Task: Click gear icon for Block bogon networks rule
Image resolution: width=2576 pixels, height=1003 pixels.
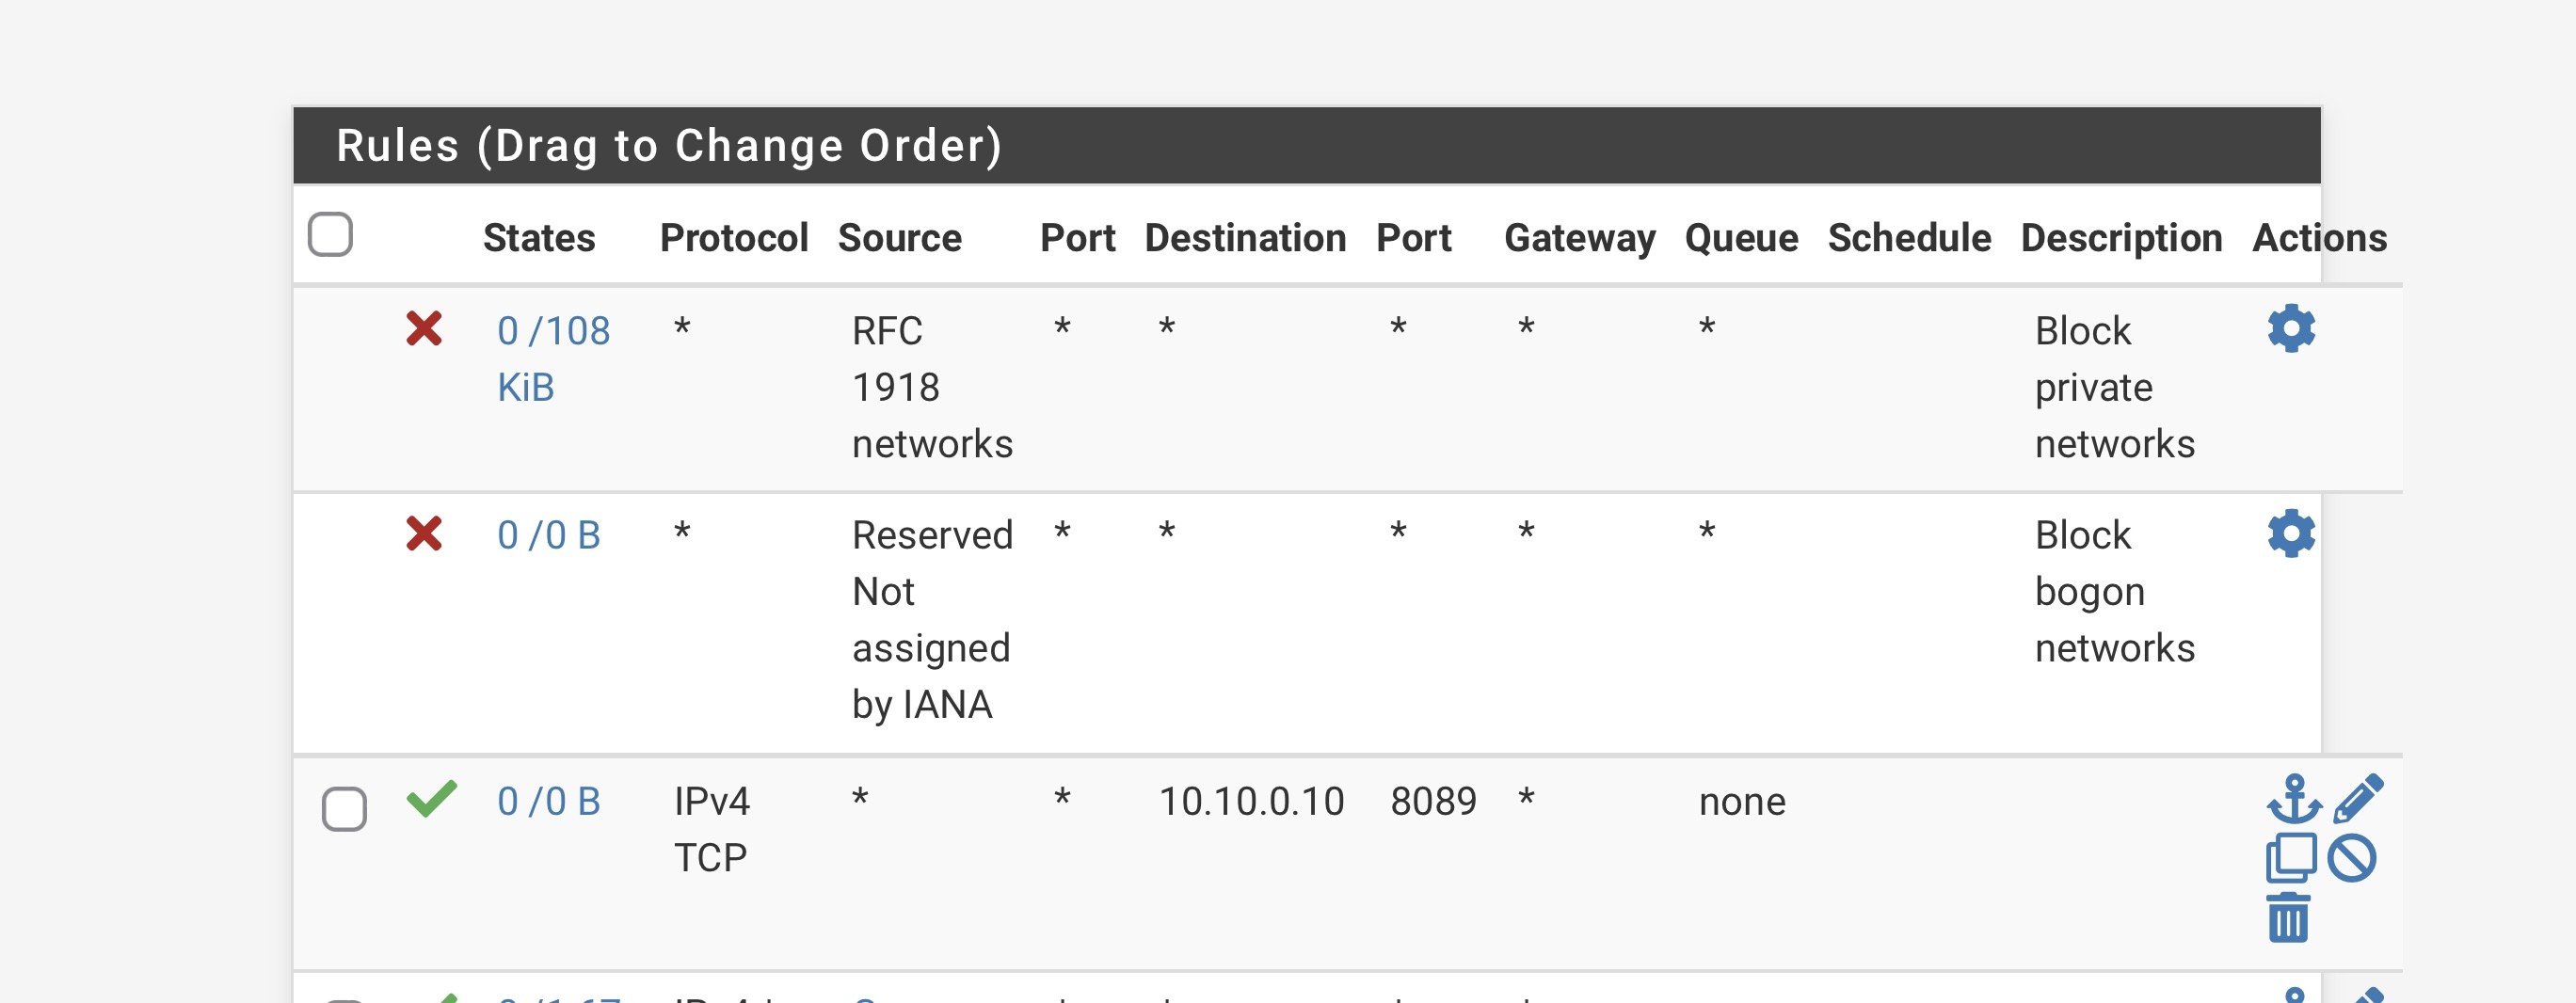Action: (2290, 533)
